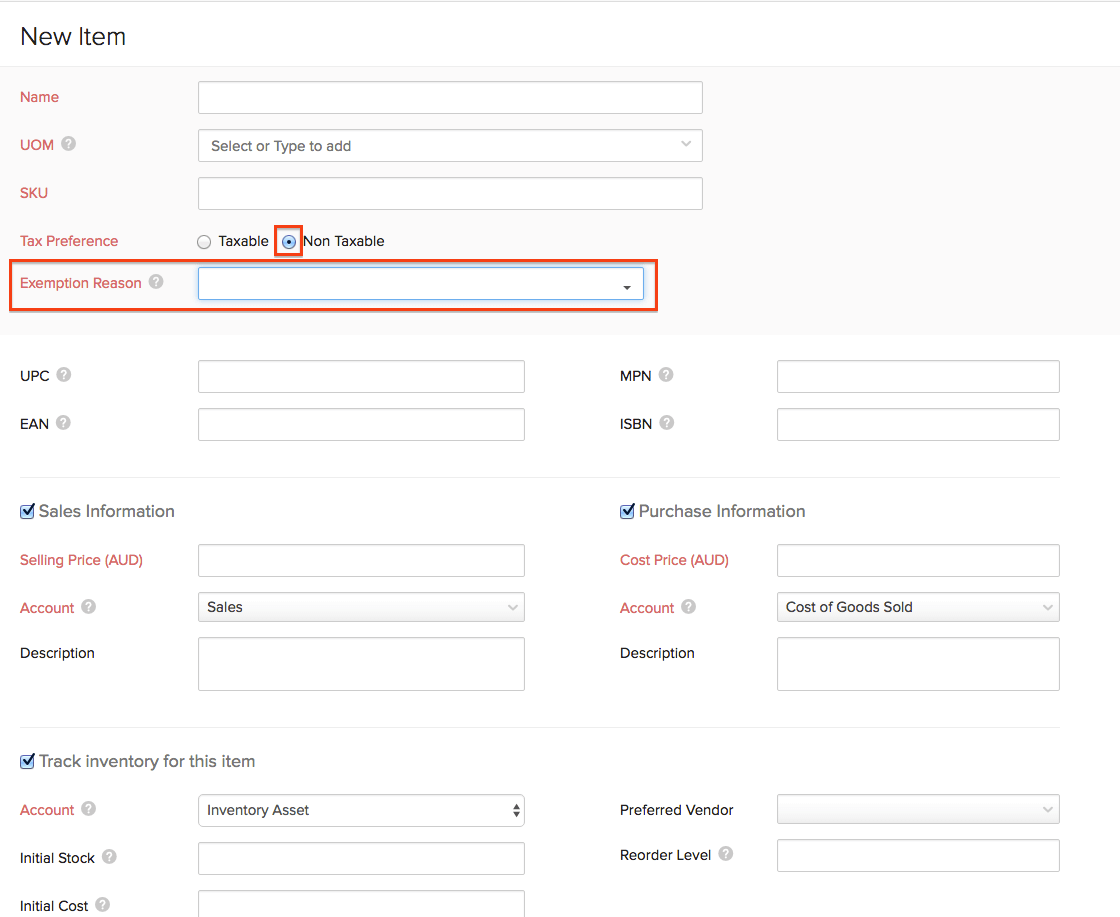Viewport: 1120px width, 917px height.
Task: Expand the Exemption Reason dropdown
Action: (x=420, y=284)
